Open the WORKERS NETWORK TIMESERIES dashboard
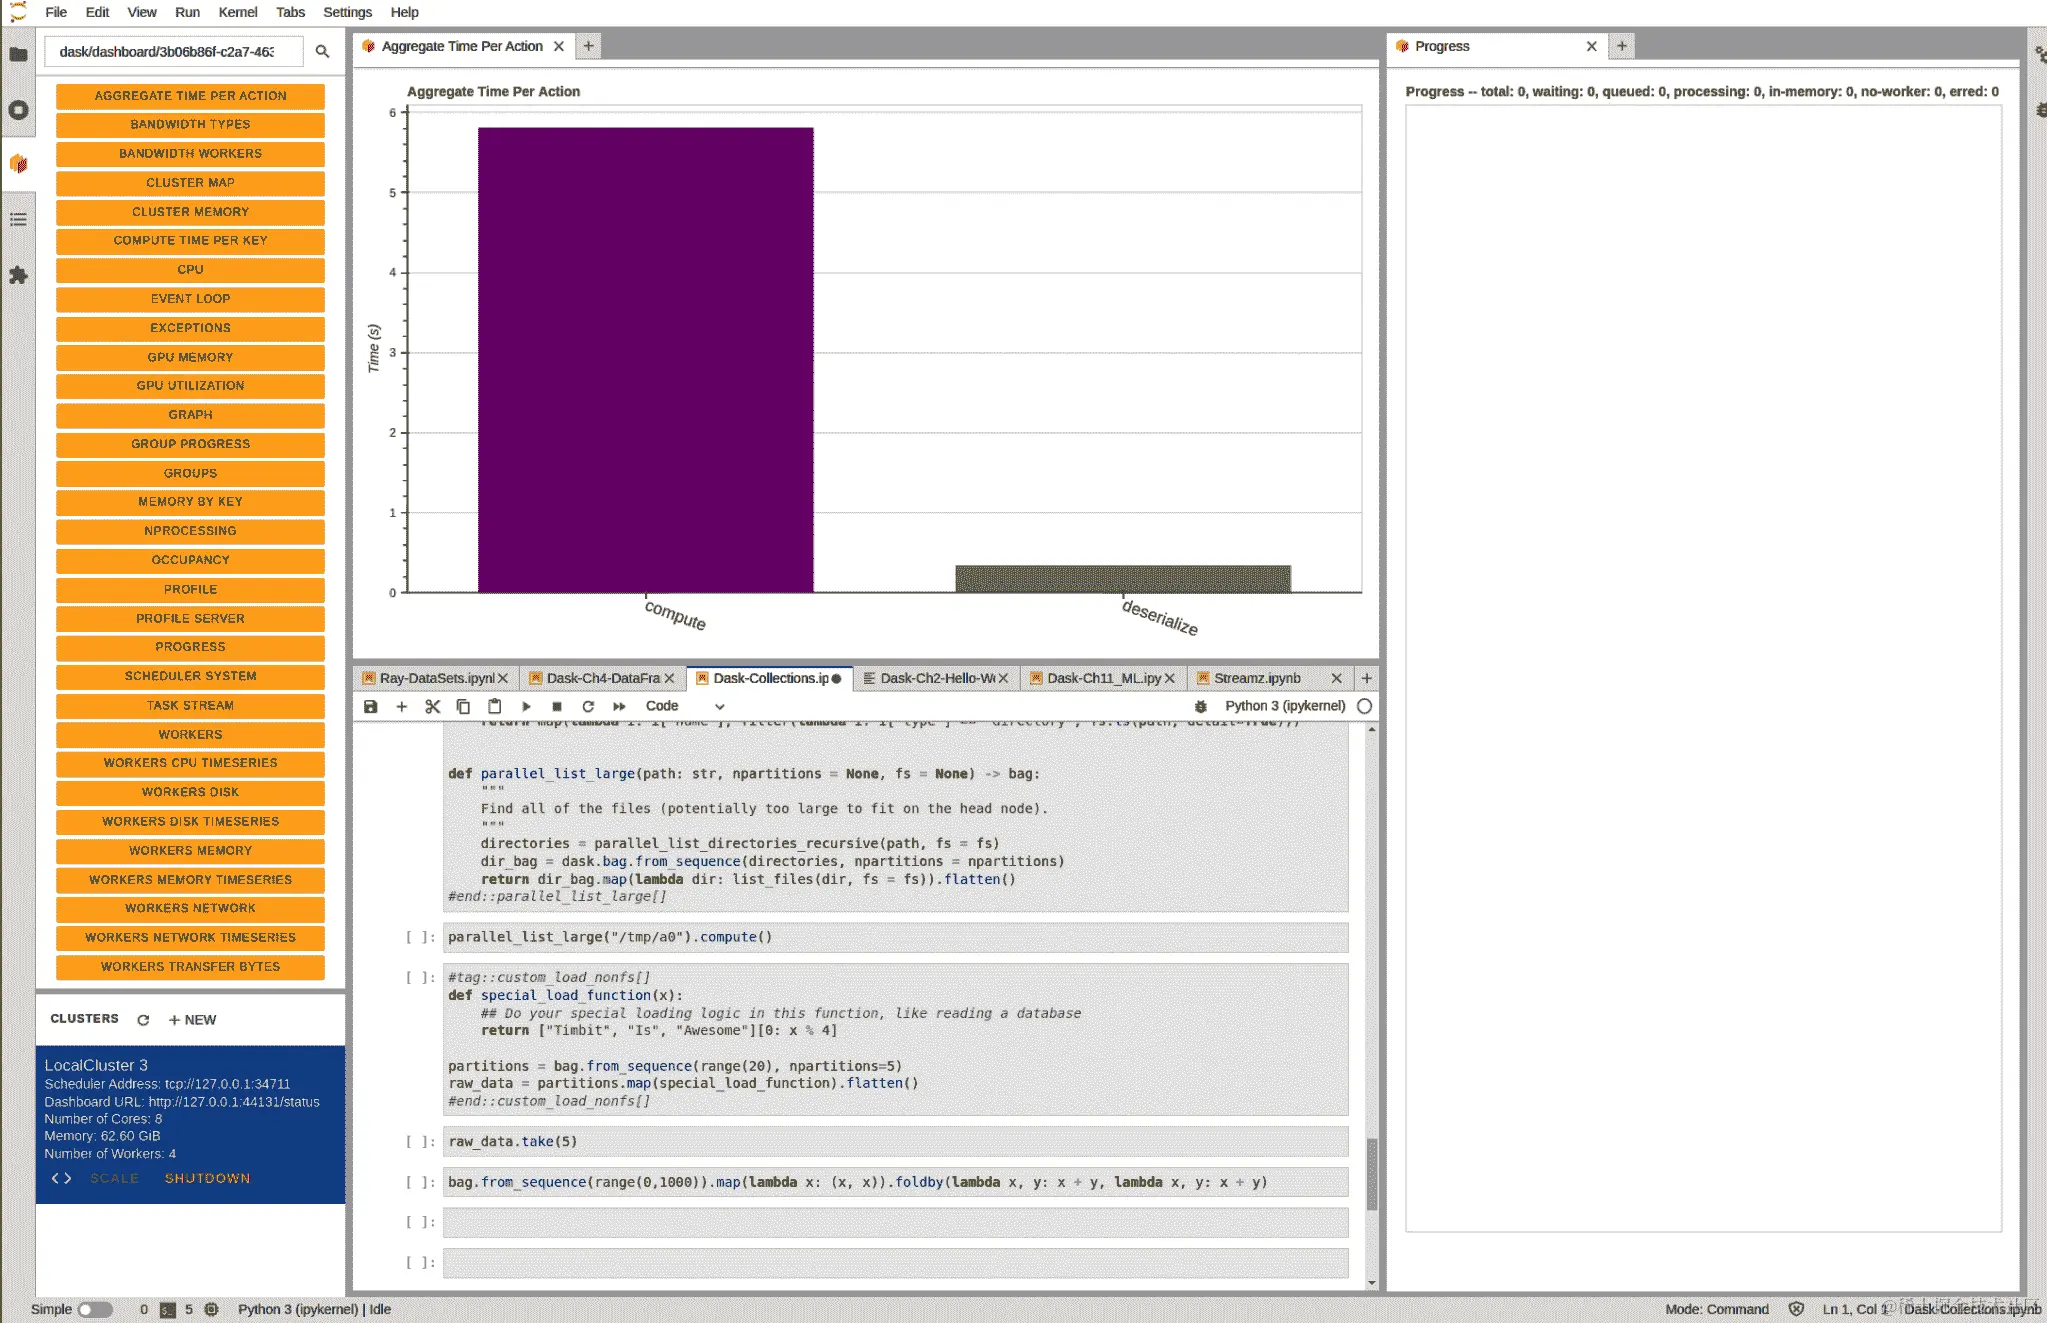This screenshot has width=2047, height=1323. (190, 938)
